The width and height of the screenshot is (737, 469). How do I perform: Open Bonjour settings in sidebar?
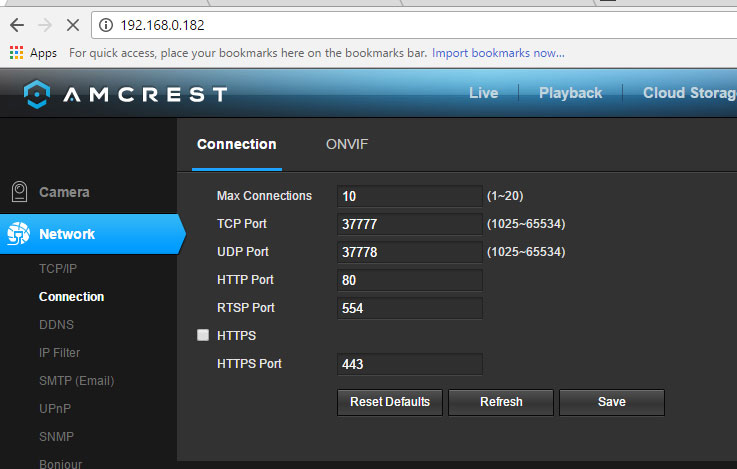61,464
